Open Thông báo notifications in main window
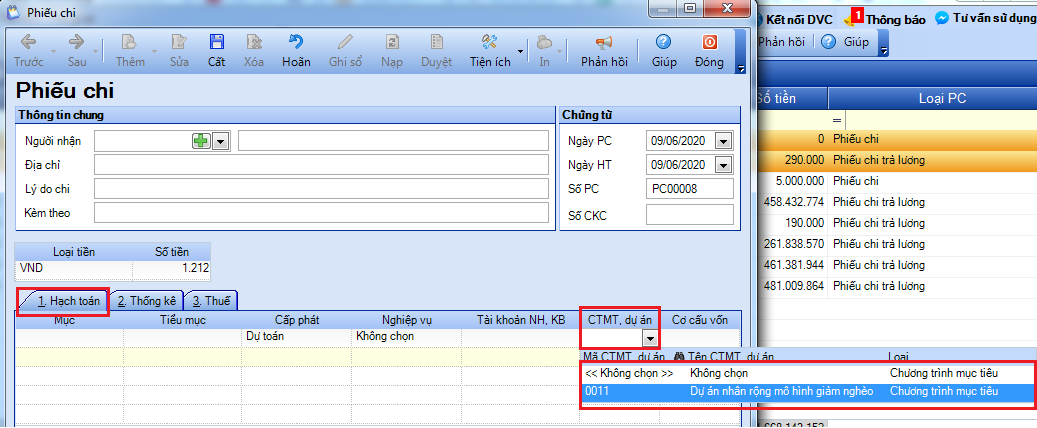Viewport: 1037px width, 428px height. [888, 19]
